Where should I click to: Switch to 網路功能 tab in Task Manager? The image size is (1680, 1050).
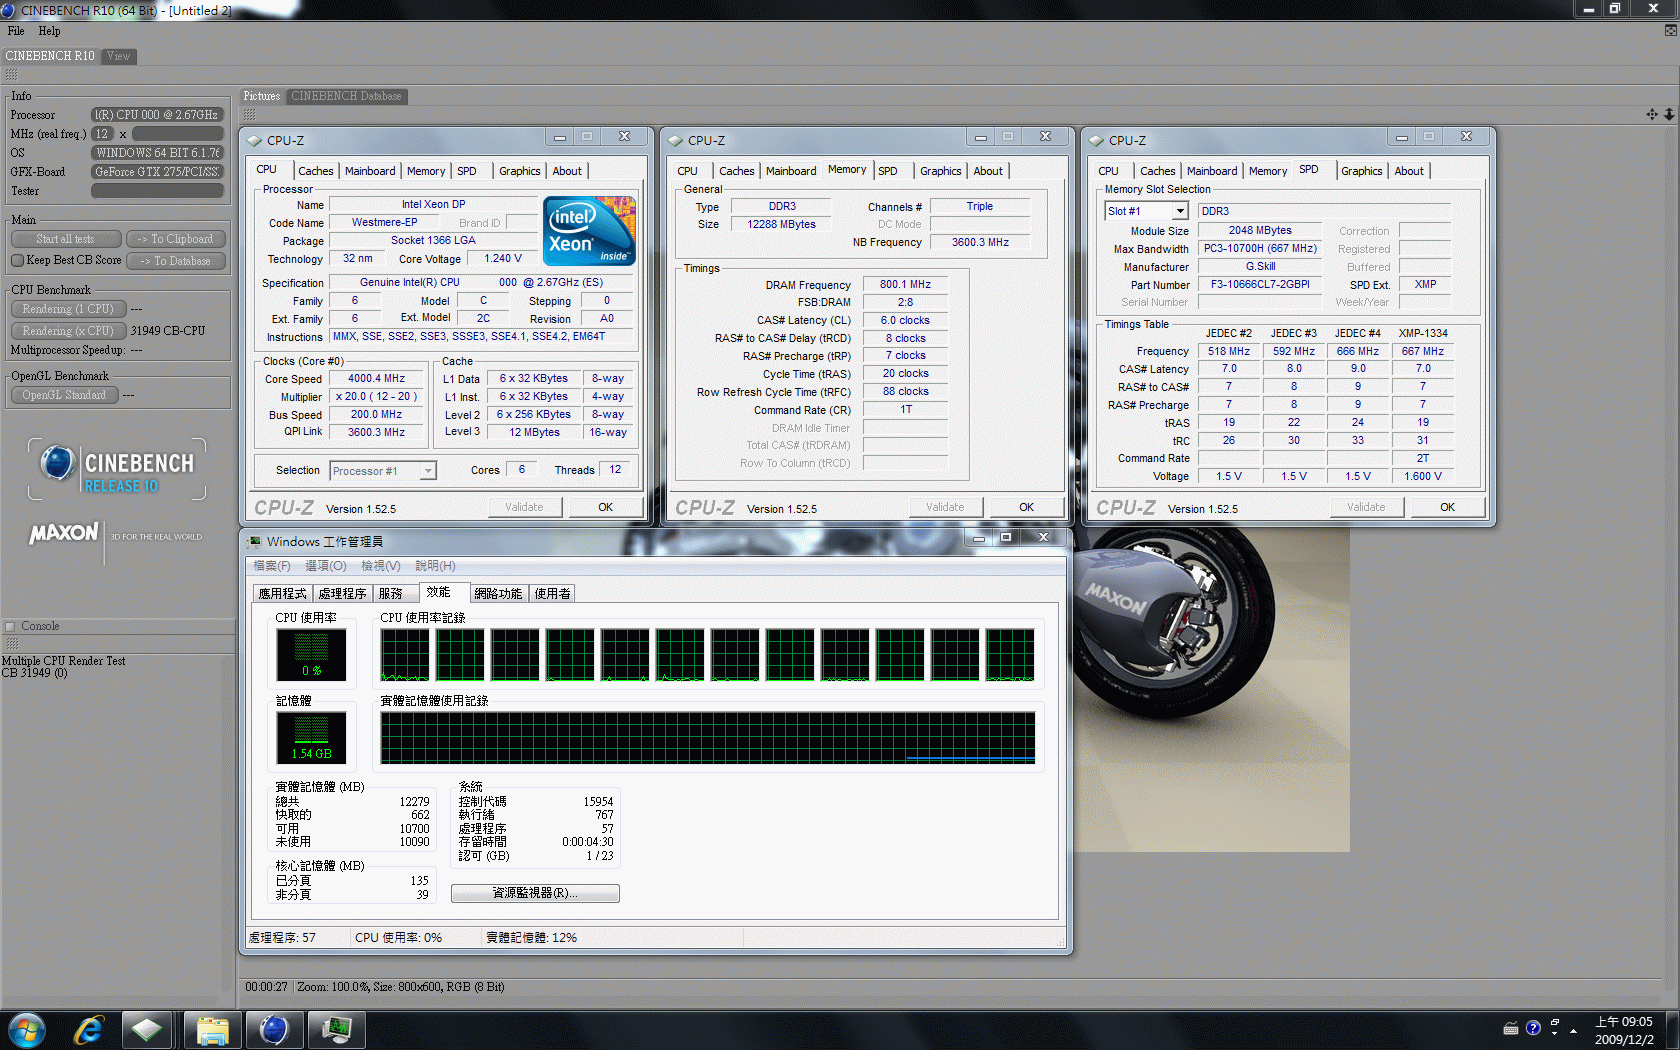[498, 594]
